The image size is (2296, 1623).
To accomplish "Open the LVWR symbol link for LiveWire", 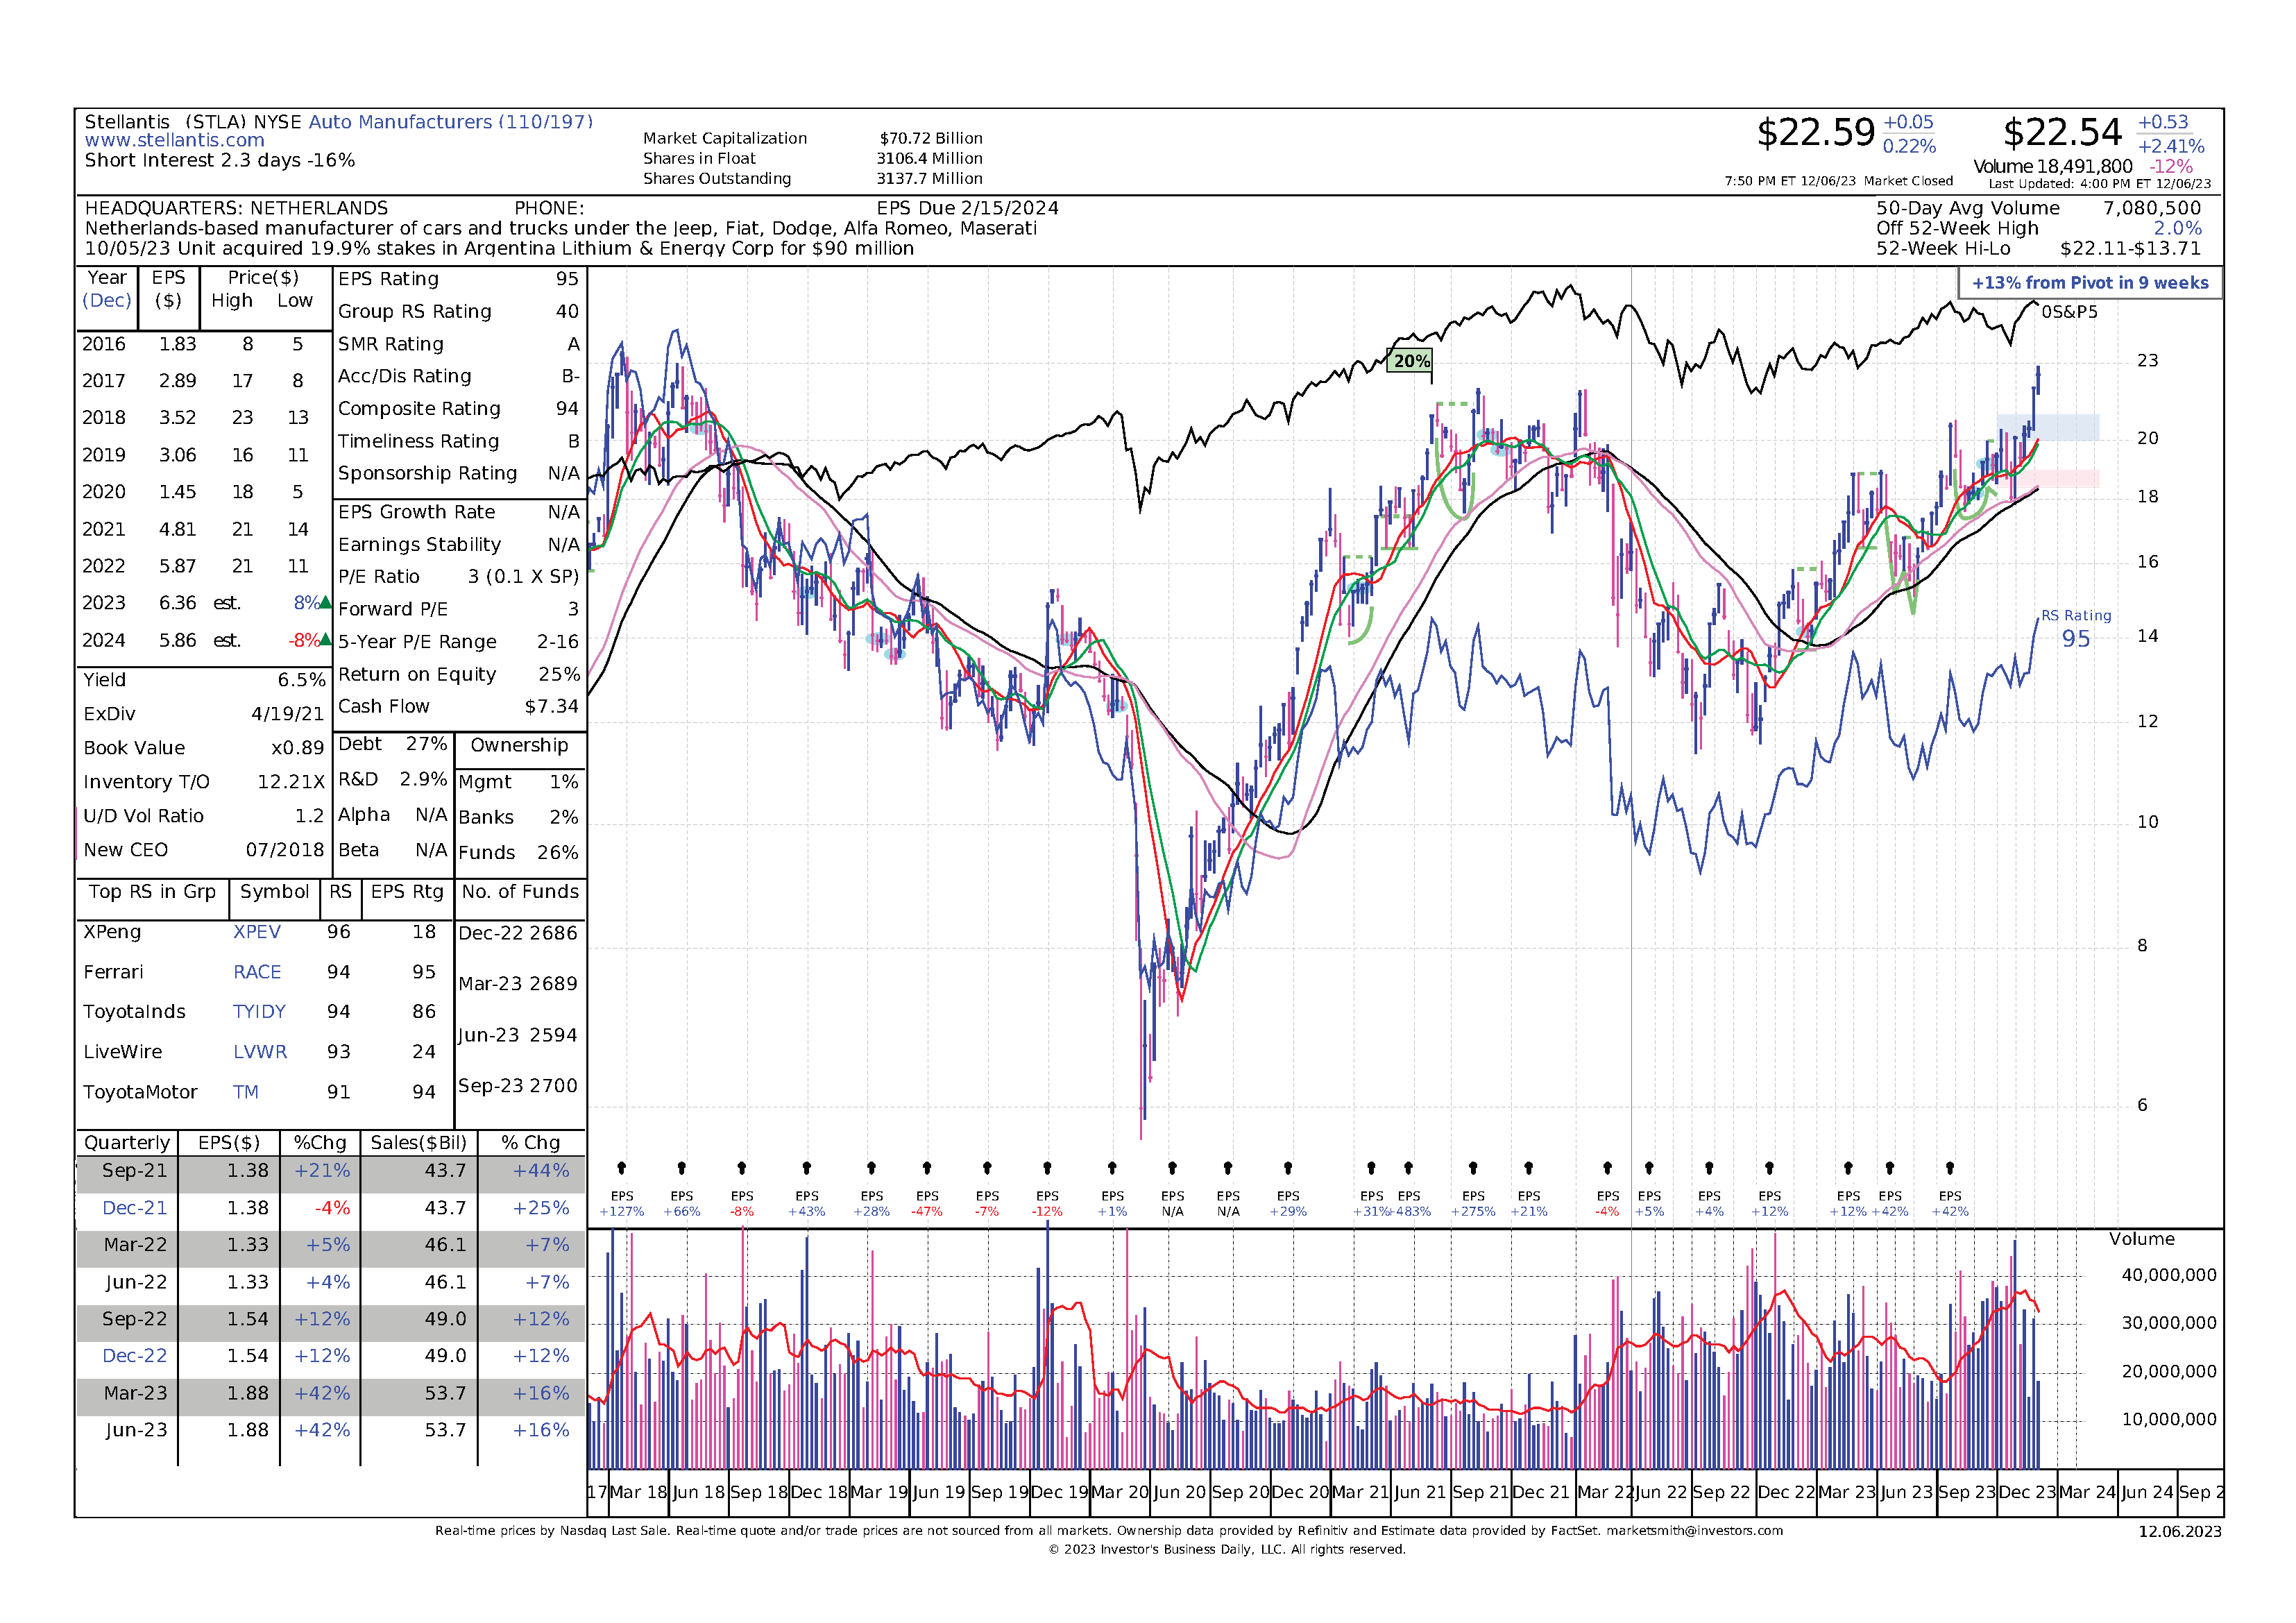I will 260,1052.
